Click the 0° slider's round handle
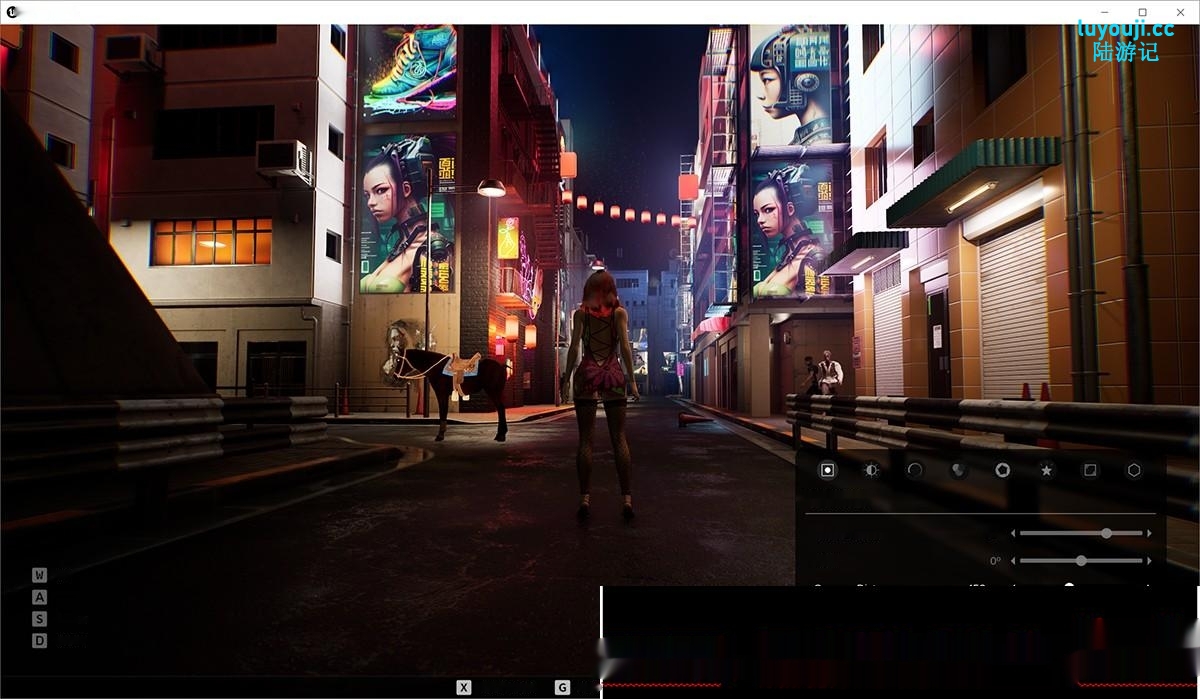The image size is (1200, 699). pos(1081,561)
